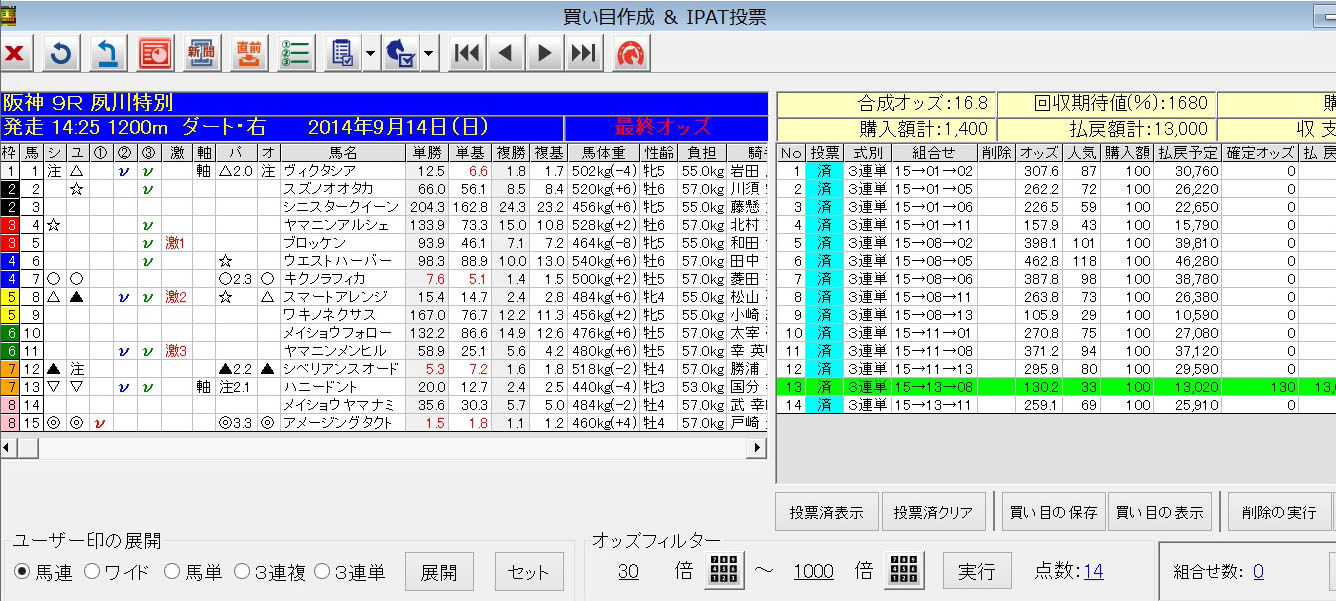Select the 3連単 radio button
Image resolution: width=1336 pixels, height=601 pixels.
[322, 571]
